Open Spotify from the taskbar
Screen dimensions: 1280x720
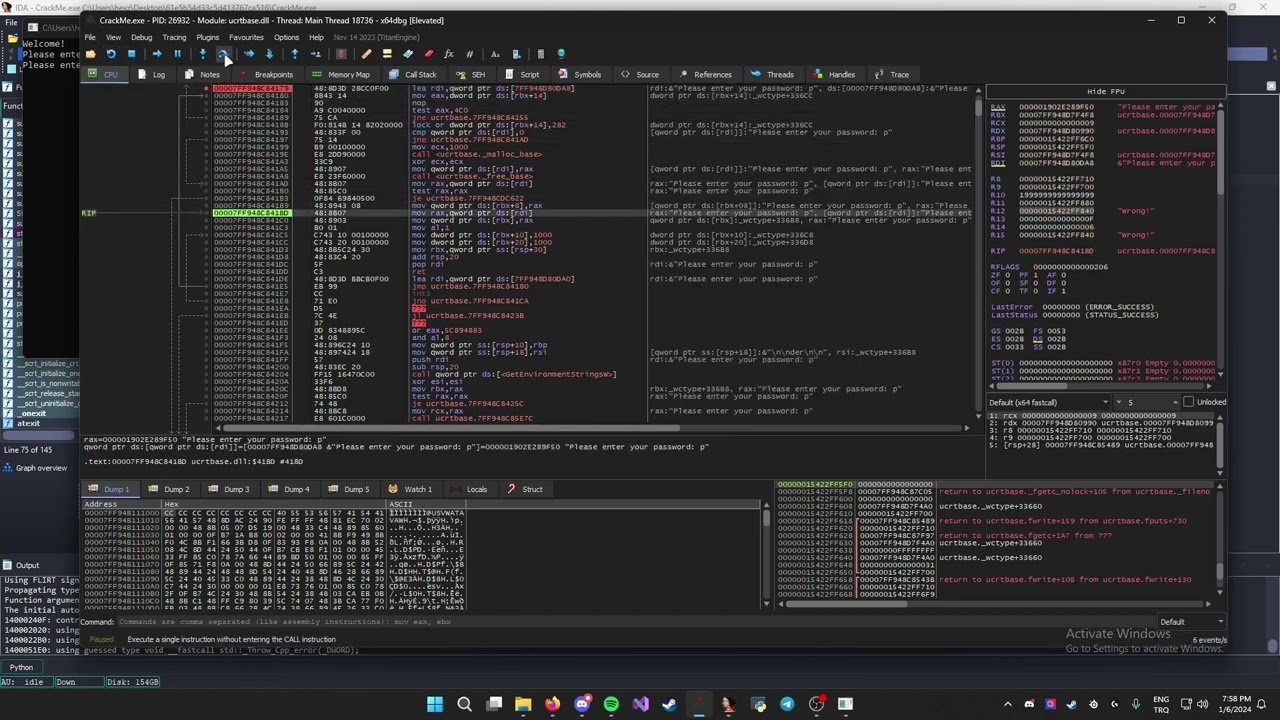tap(611, 704)
